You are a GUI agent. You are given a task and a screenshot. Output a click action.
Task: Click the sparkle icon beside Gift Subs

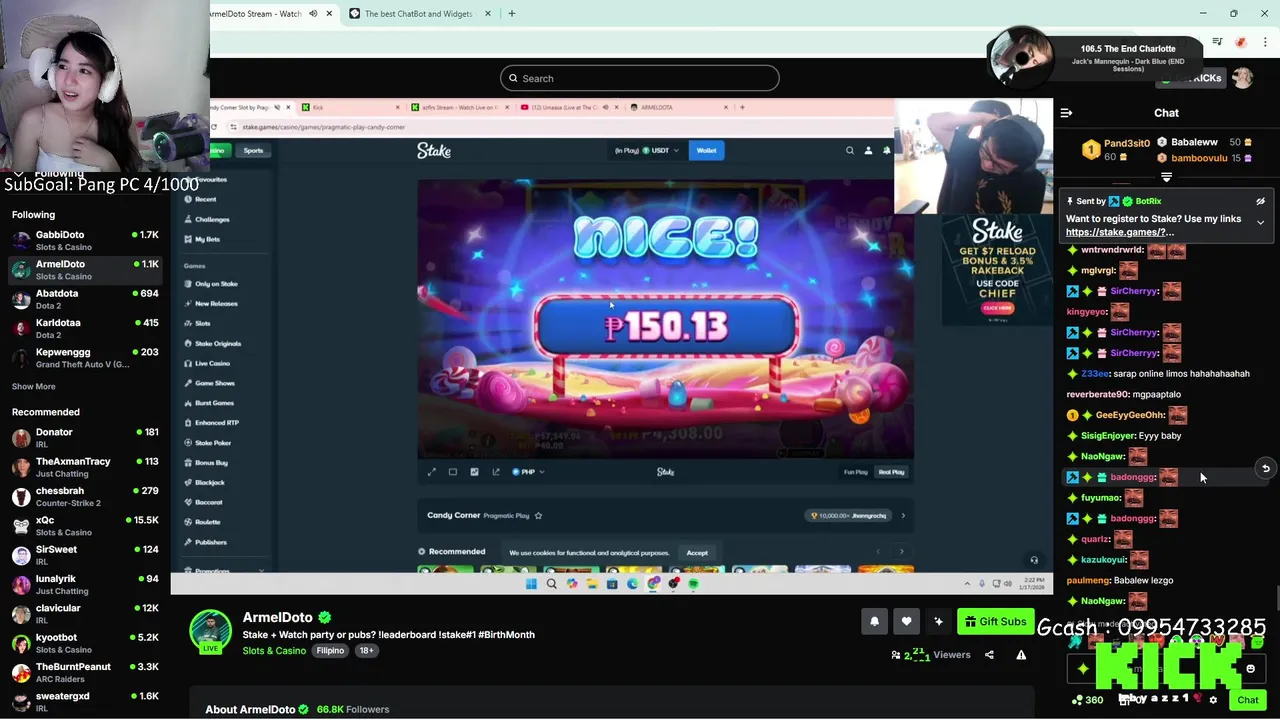click(x=938, y=621)
